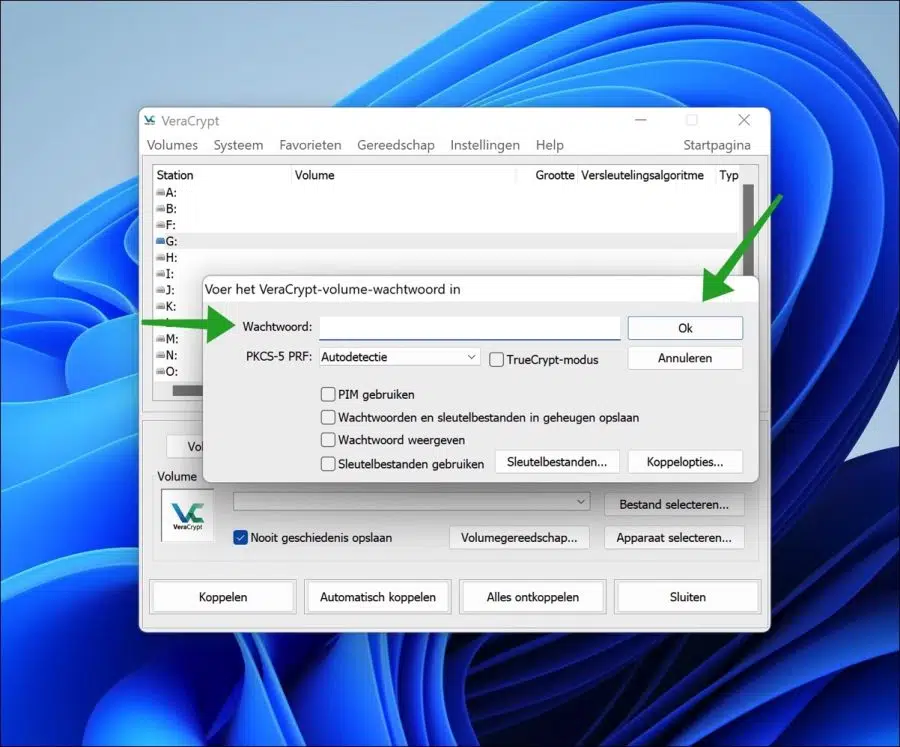Check the PIM gebruiken option
The width and height of the screenshot is (900, 747).
tap(328, 394)
